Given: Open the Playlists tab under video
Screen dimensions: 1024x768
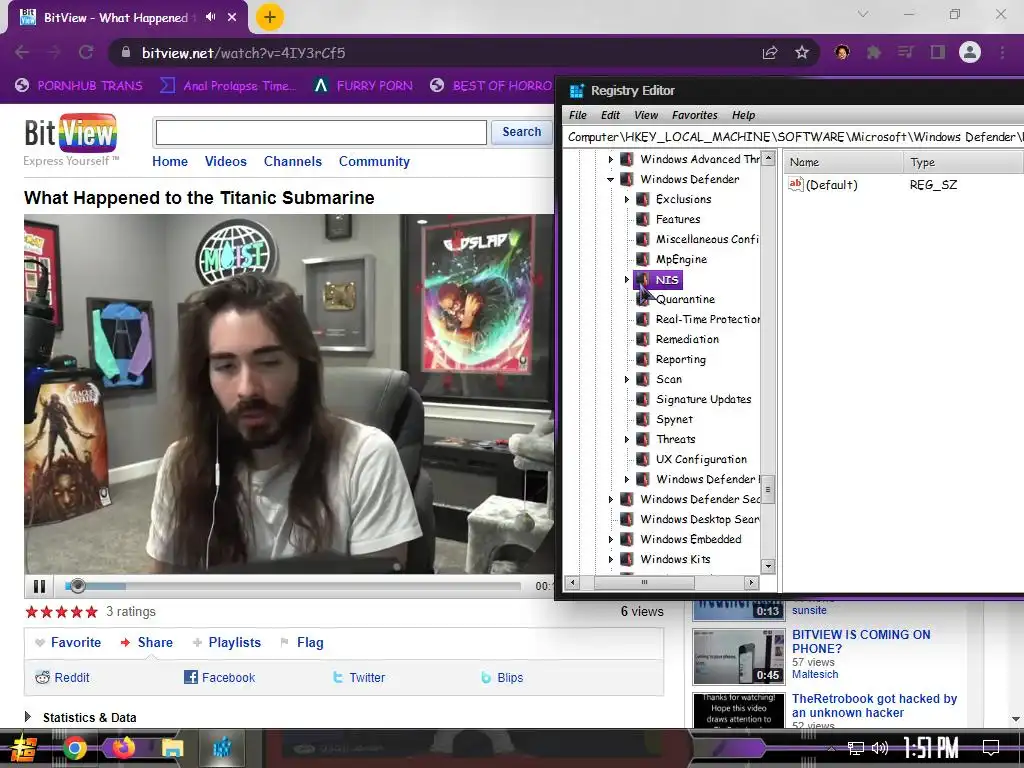Looking at the screenshot, I should (x=227, y=643).
